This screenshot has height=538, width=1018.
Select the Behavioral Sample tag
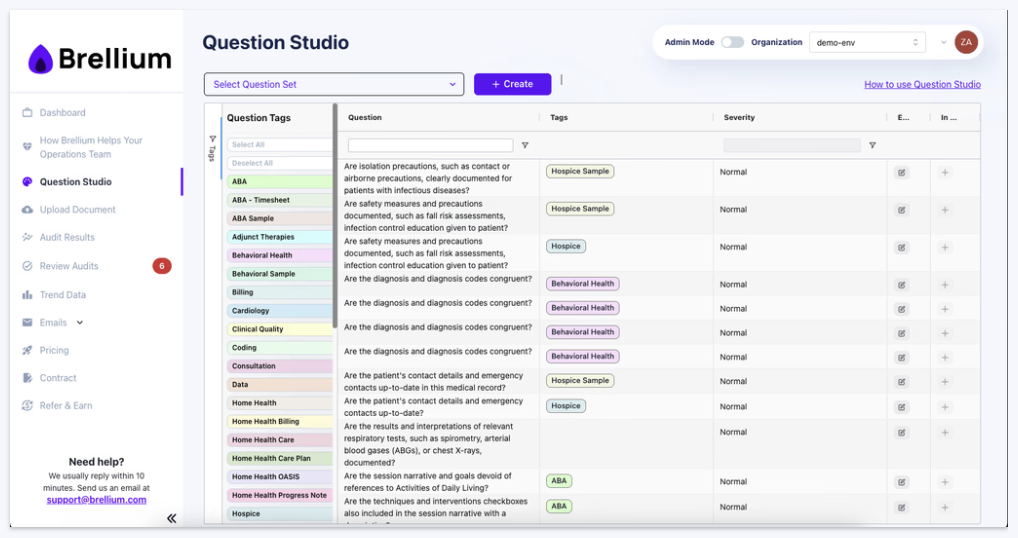pos(280,274)
